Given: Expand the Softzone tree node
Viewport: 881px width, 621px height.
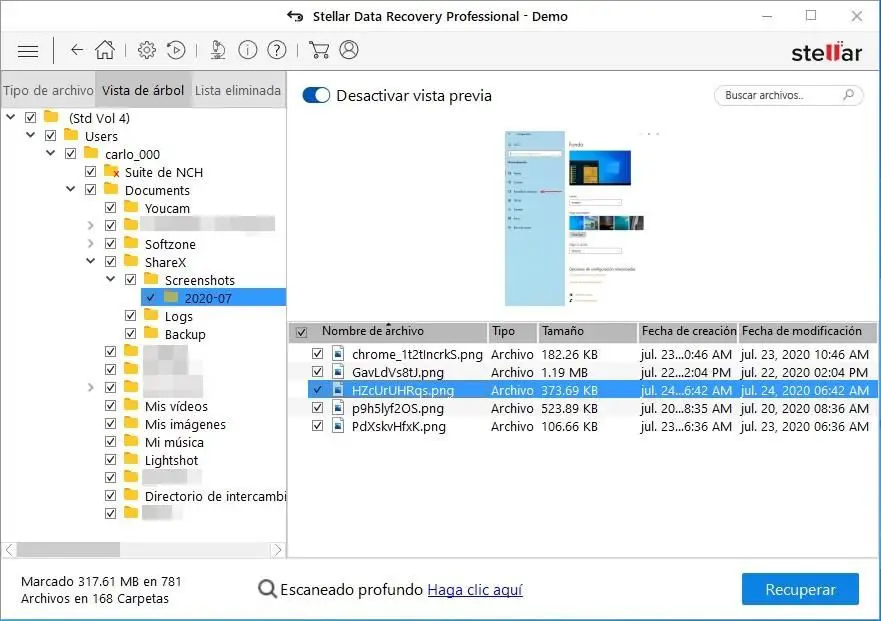Looking at the screenshot, I should [90, 243].
